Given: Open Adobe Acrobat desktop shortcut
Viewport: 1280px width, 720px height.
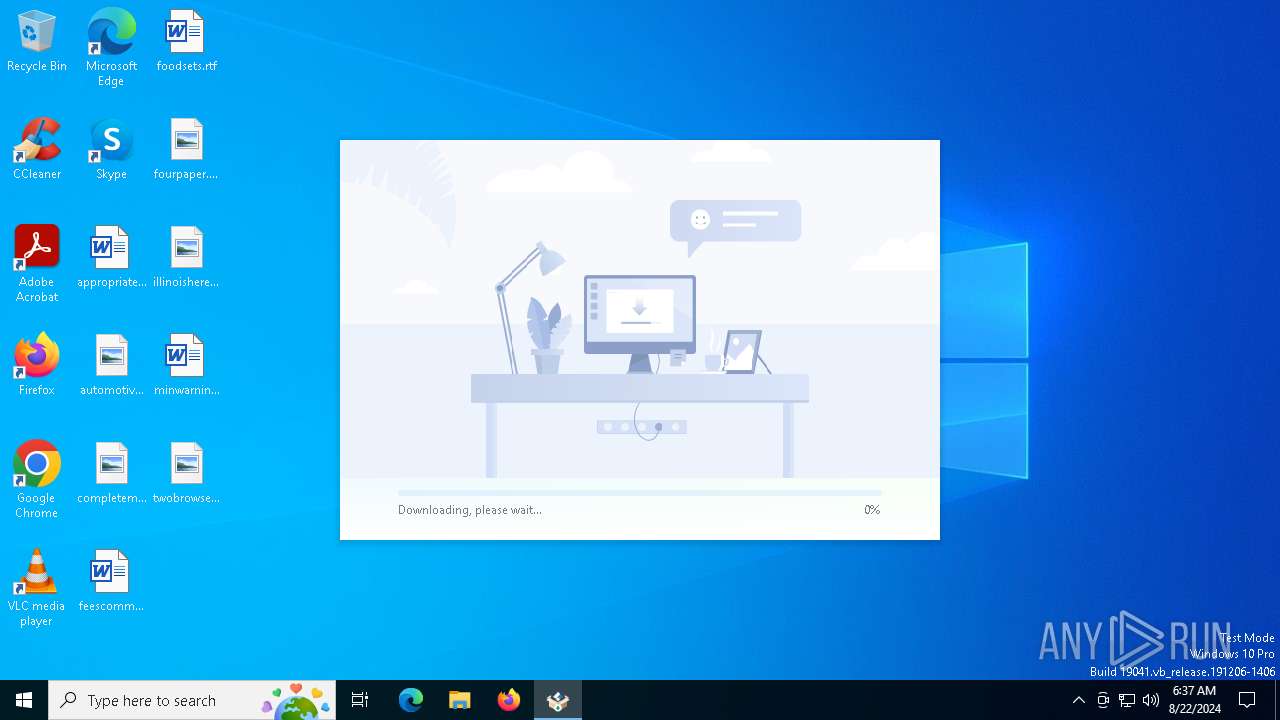Looking at the screenshot, I should pos(37,264).
